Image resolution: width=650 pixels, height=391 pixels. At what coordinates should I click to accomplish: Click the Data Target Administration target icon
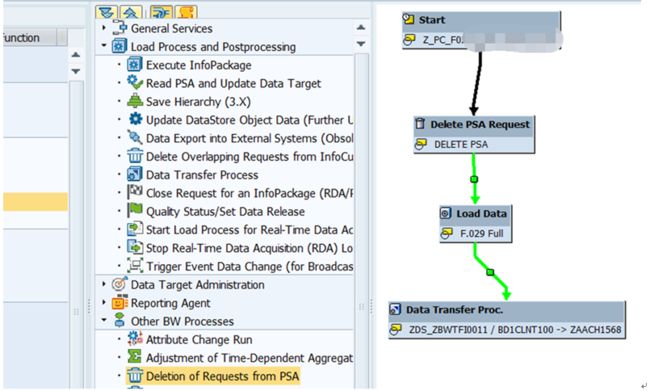click(119, 284)
